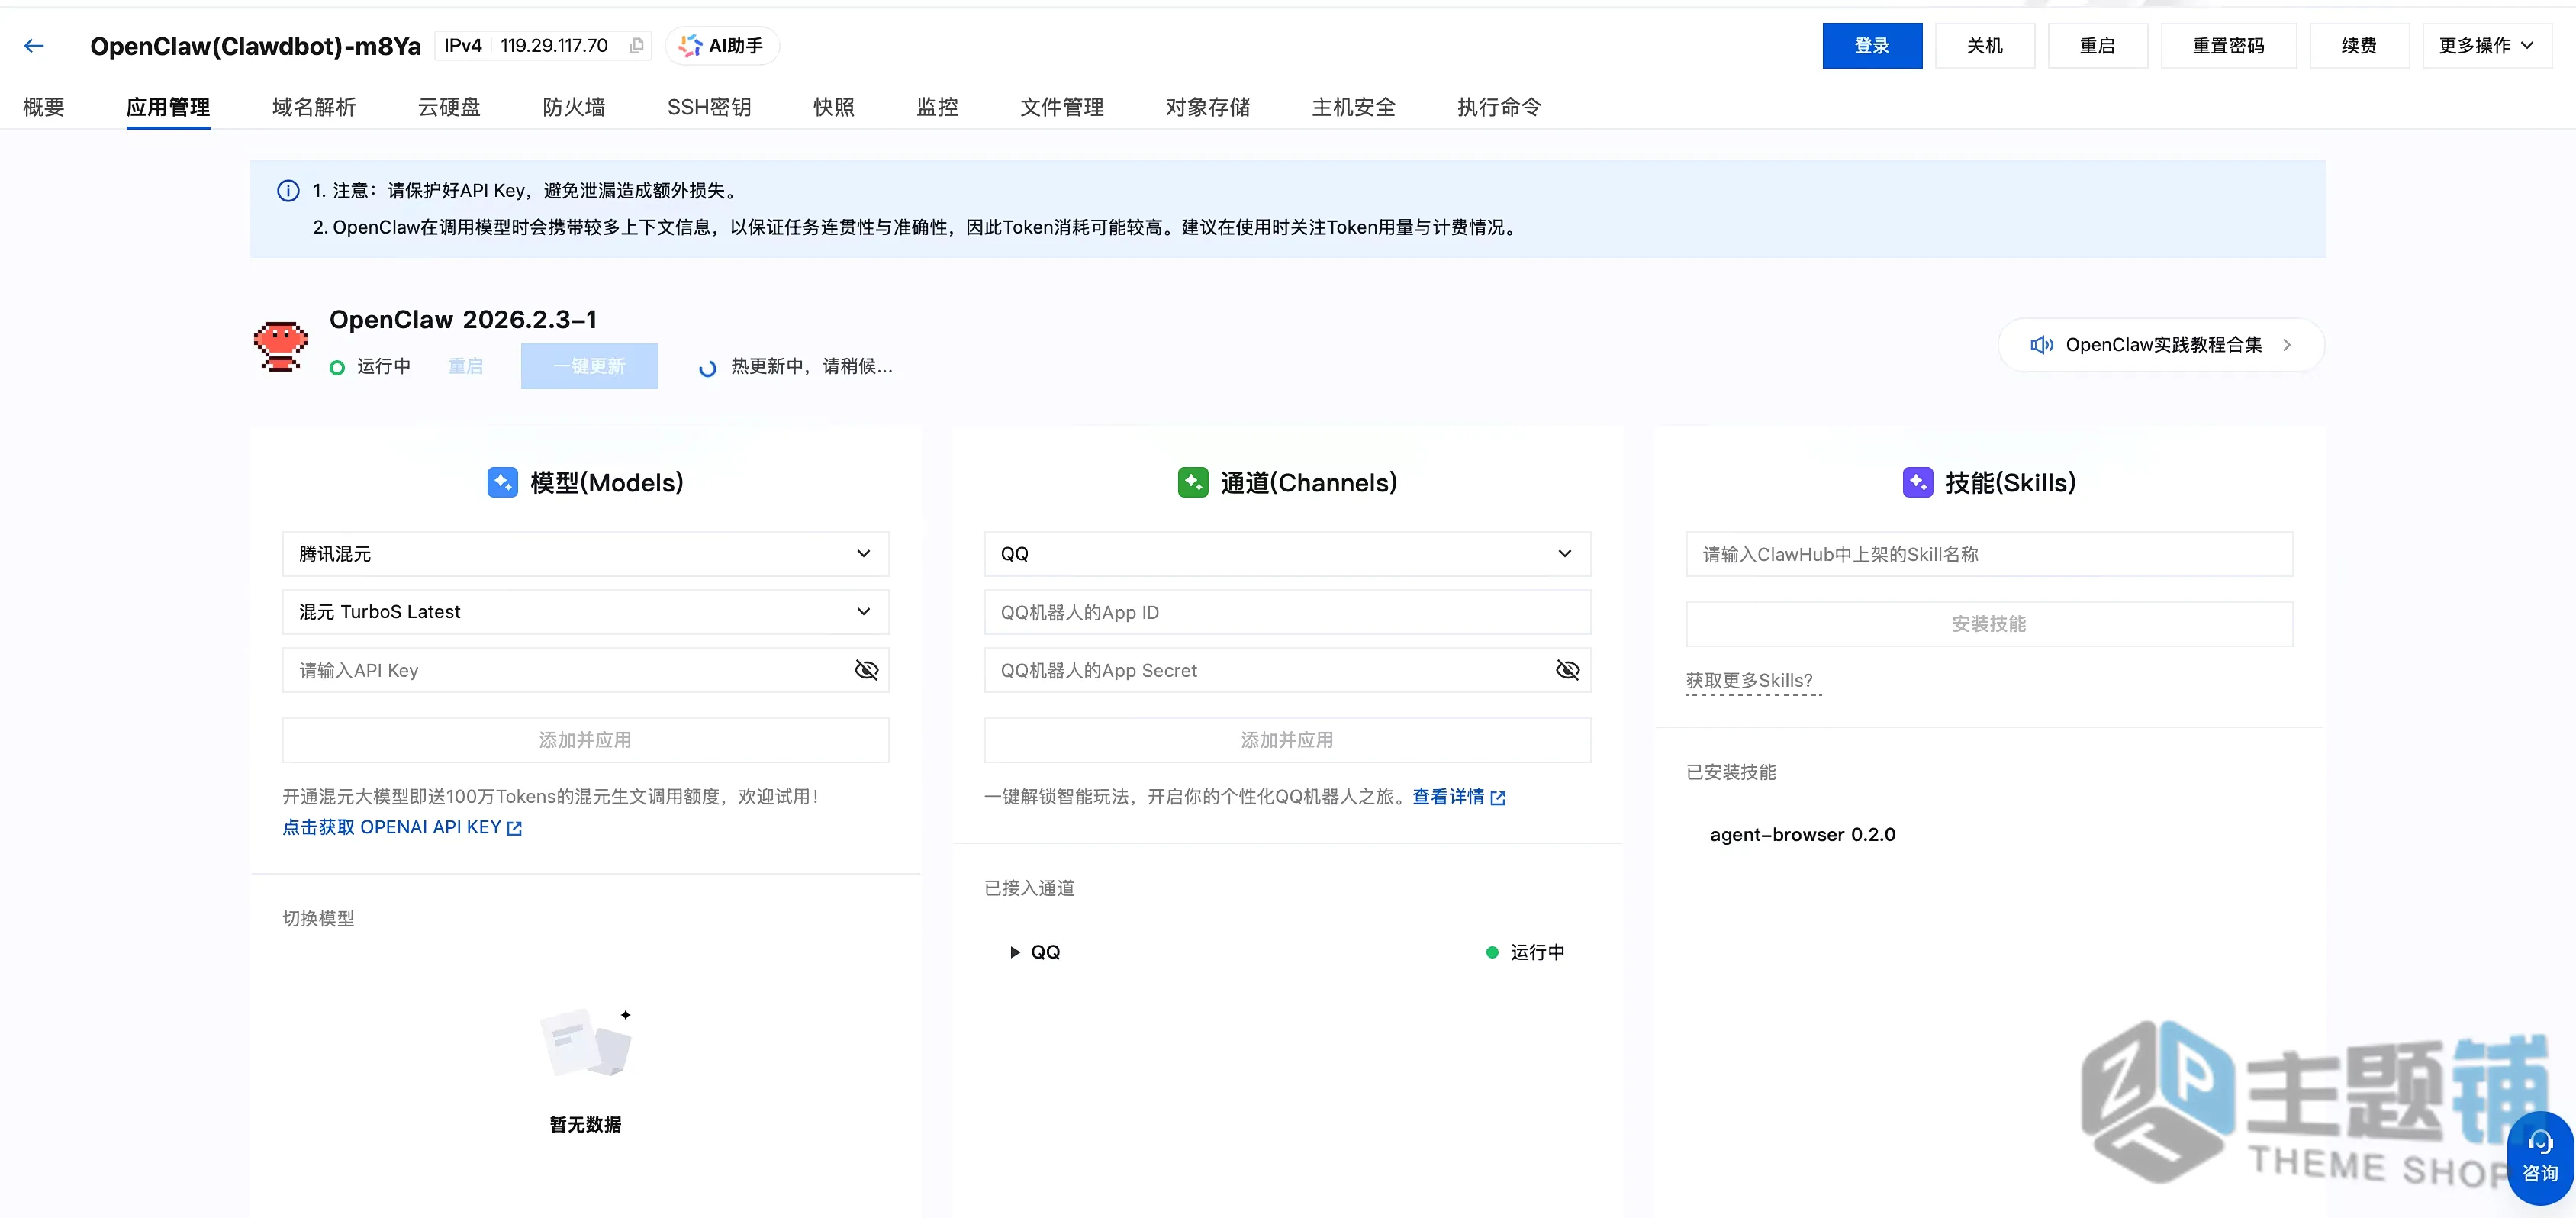
Task: Switch to the 云硬盘 tab
Action: pyautogui.click(x=449, y=107)
